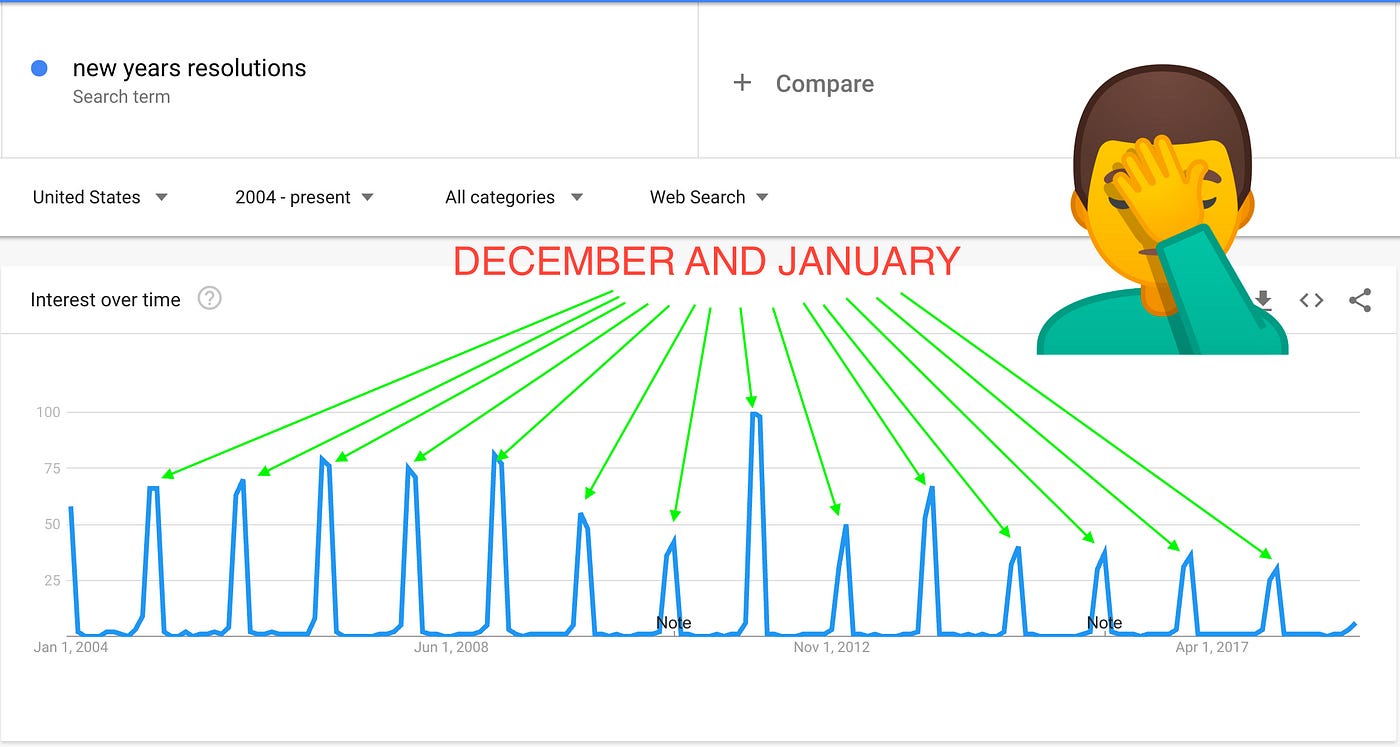
Task: Open the embed code icon
Action: tap(1311, 300)
